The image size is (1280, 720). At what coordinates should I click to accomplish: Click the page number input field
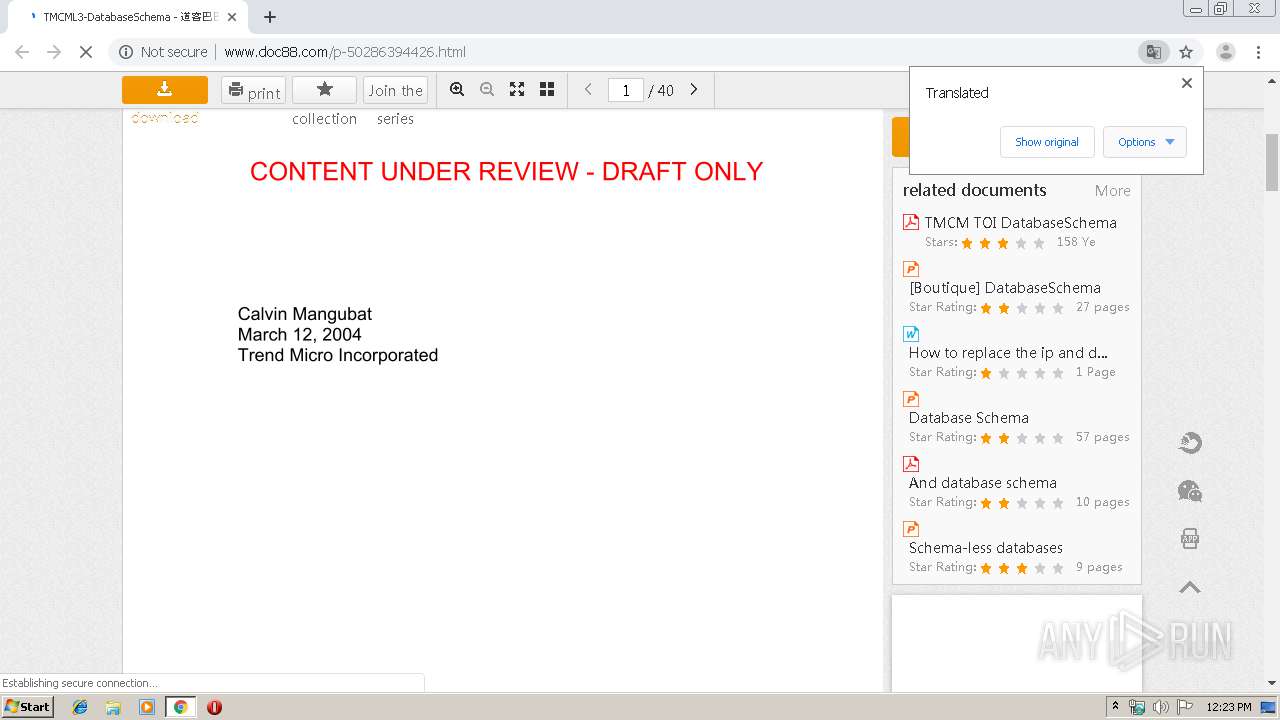pos(626,90)
